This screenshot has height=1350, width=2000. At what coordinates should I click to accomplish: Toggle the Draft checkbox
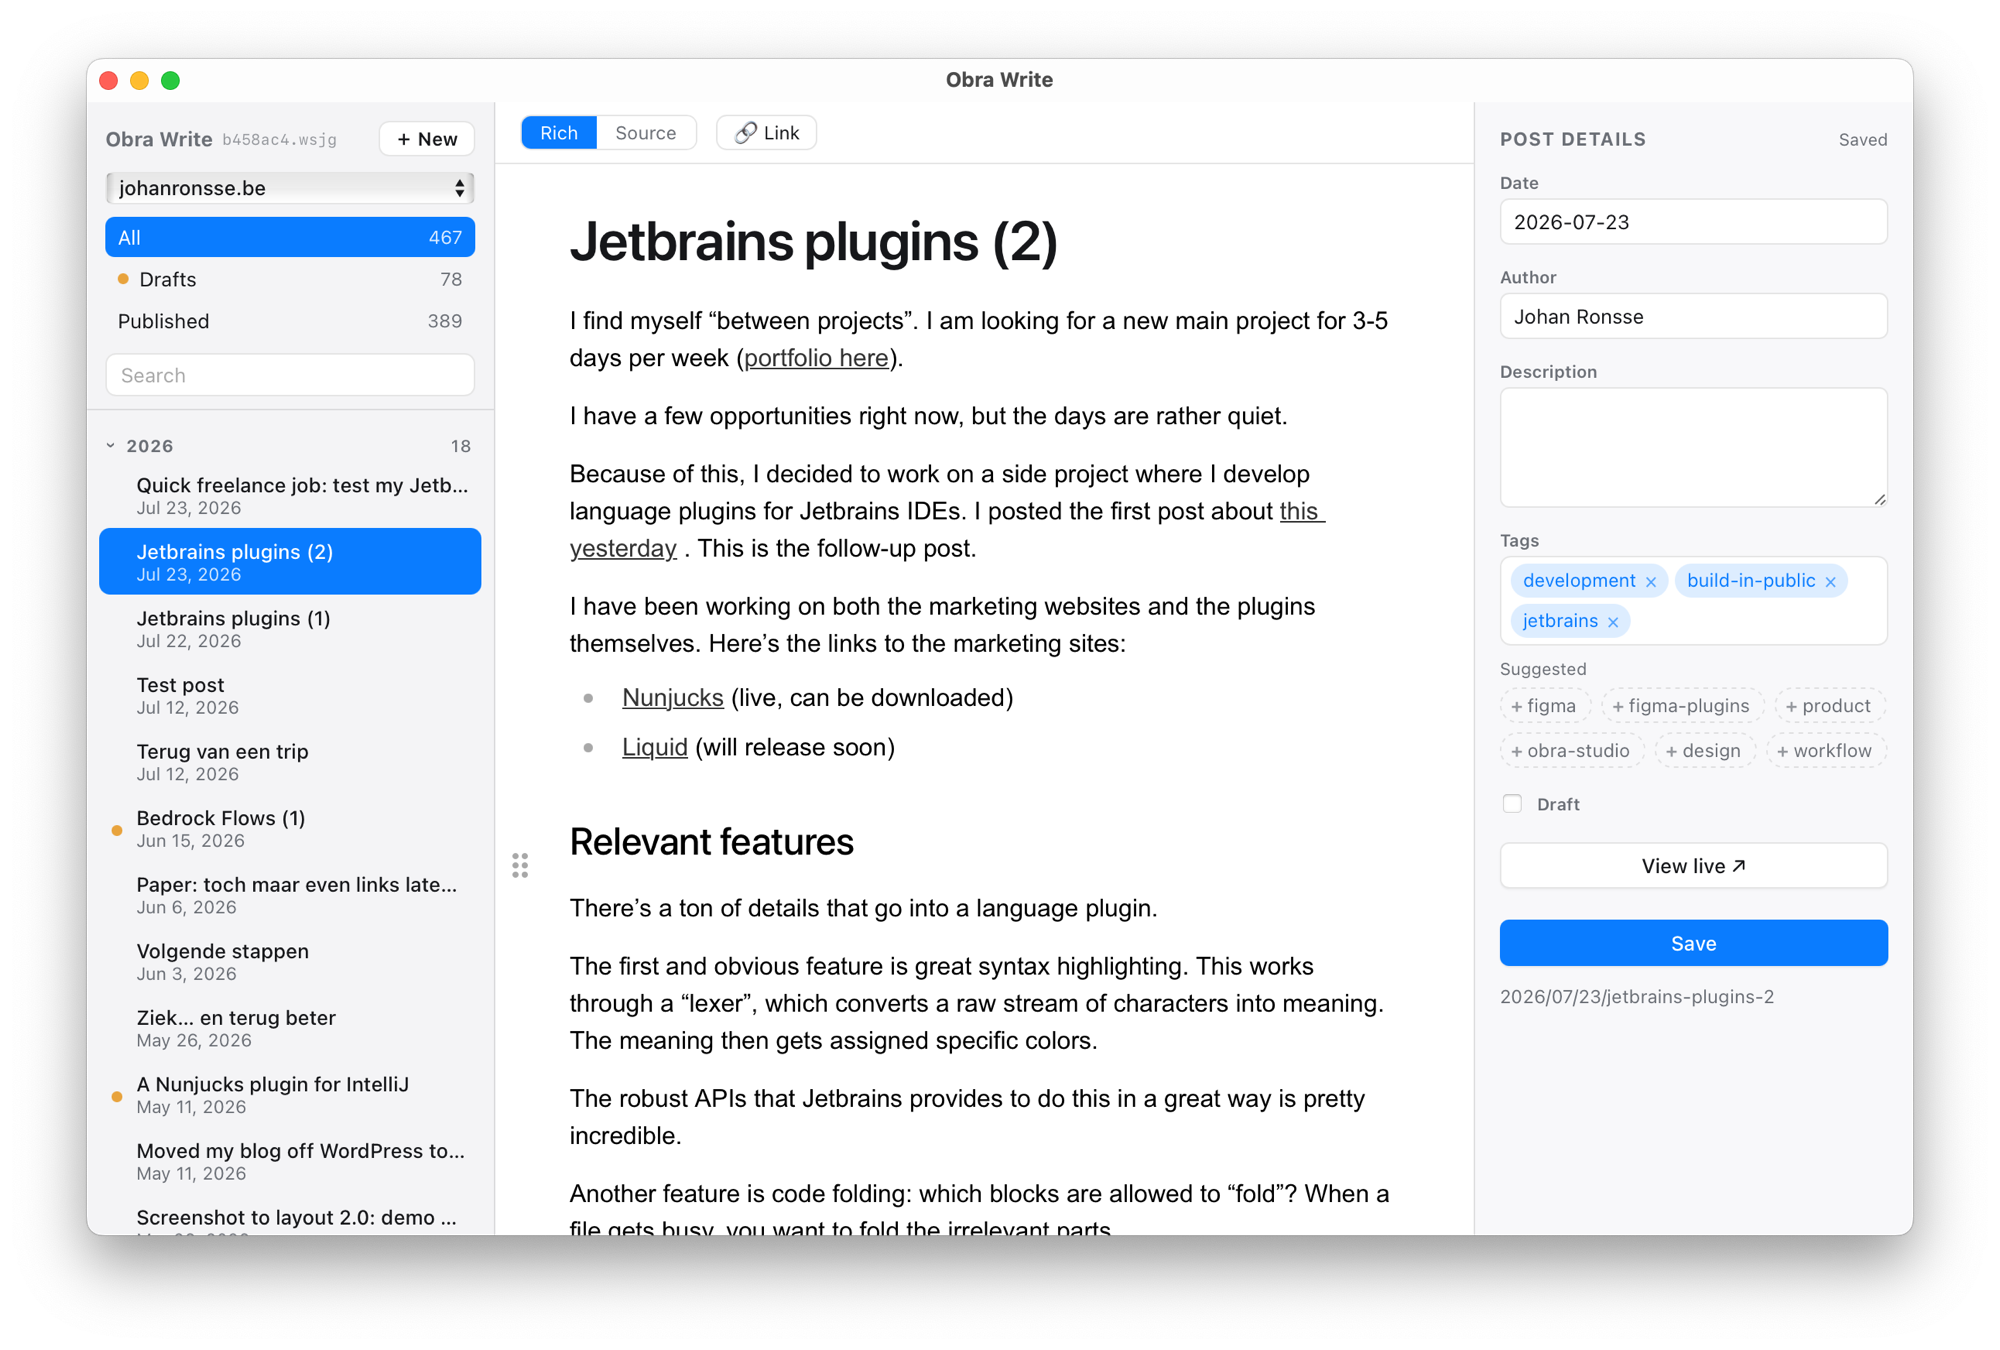[1512, 804]
